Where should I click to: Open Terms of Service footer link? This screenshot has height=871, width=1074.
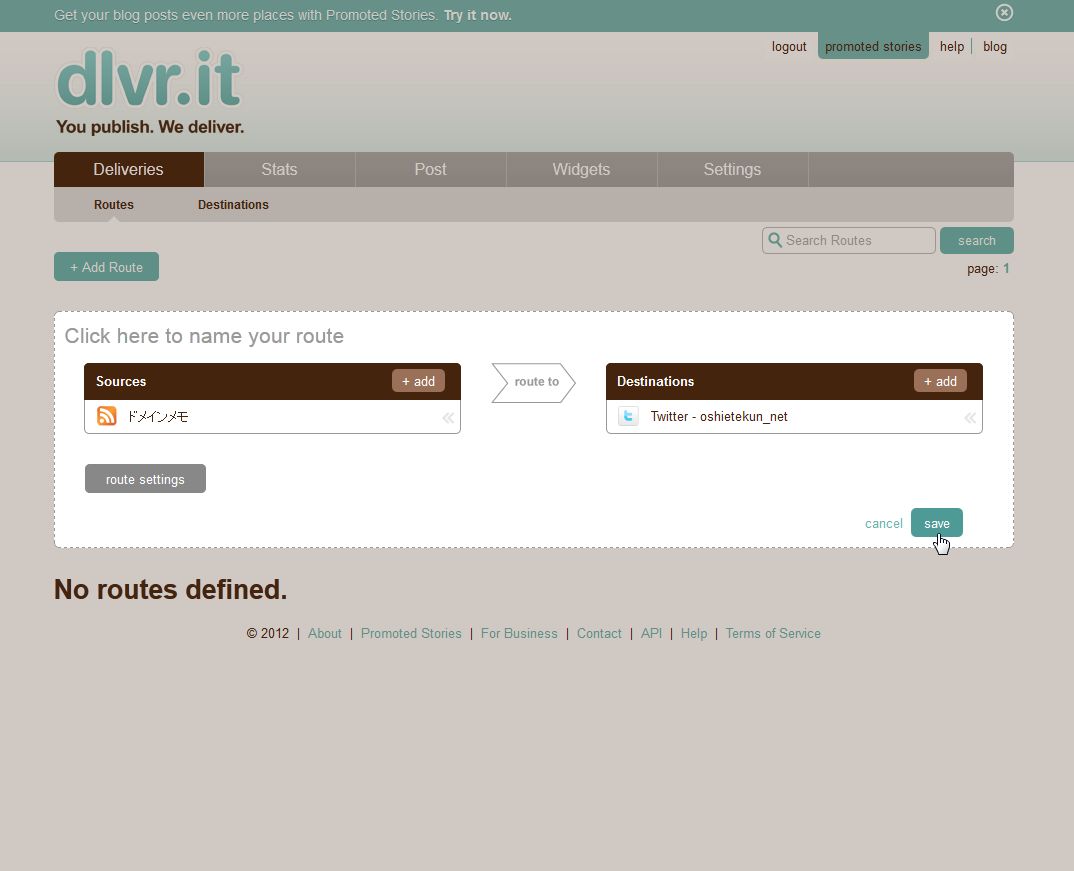[773, 633]
